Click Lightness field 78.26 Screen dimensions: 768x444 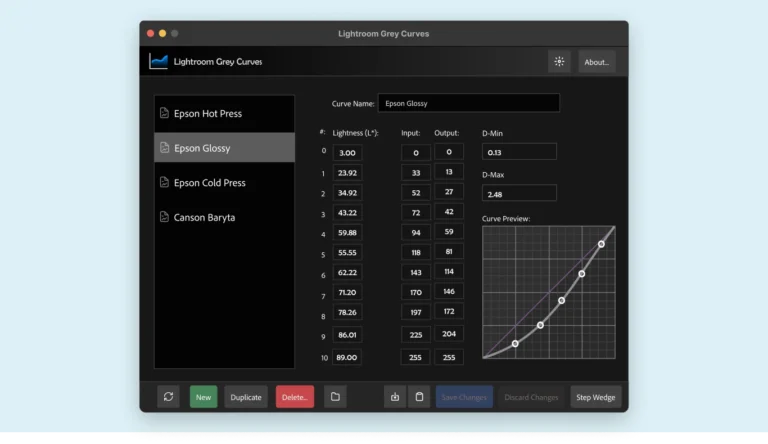[347, 312]
